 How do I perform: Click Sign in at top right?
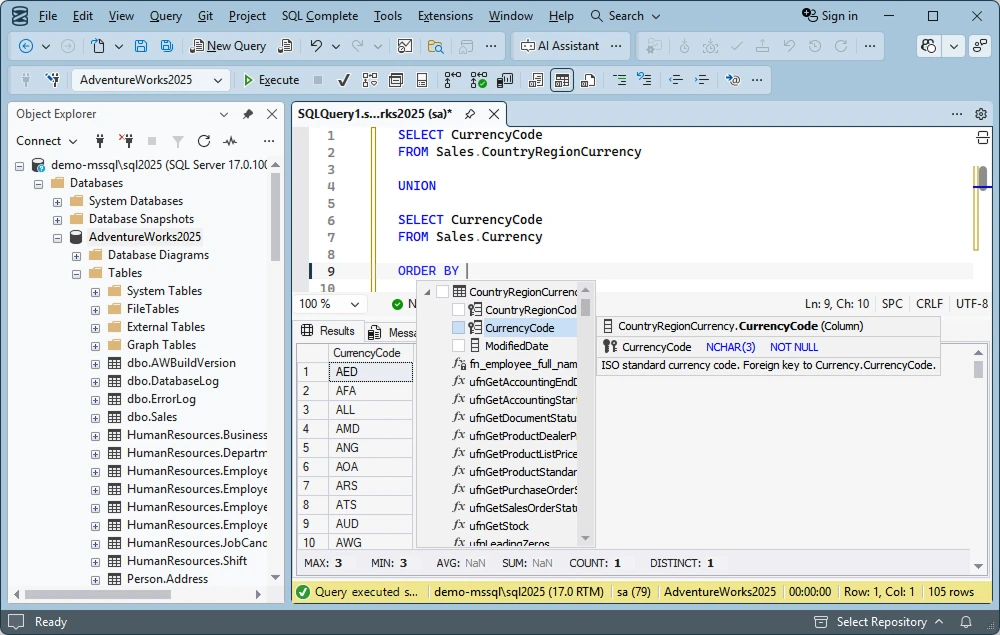coord(830,16)
